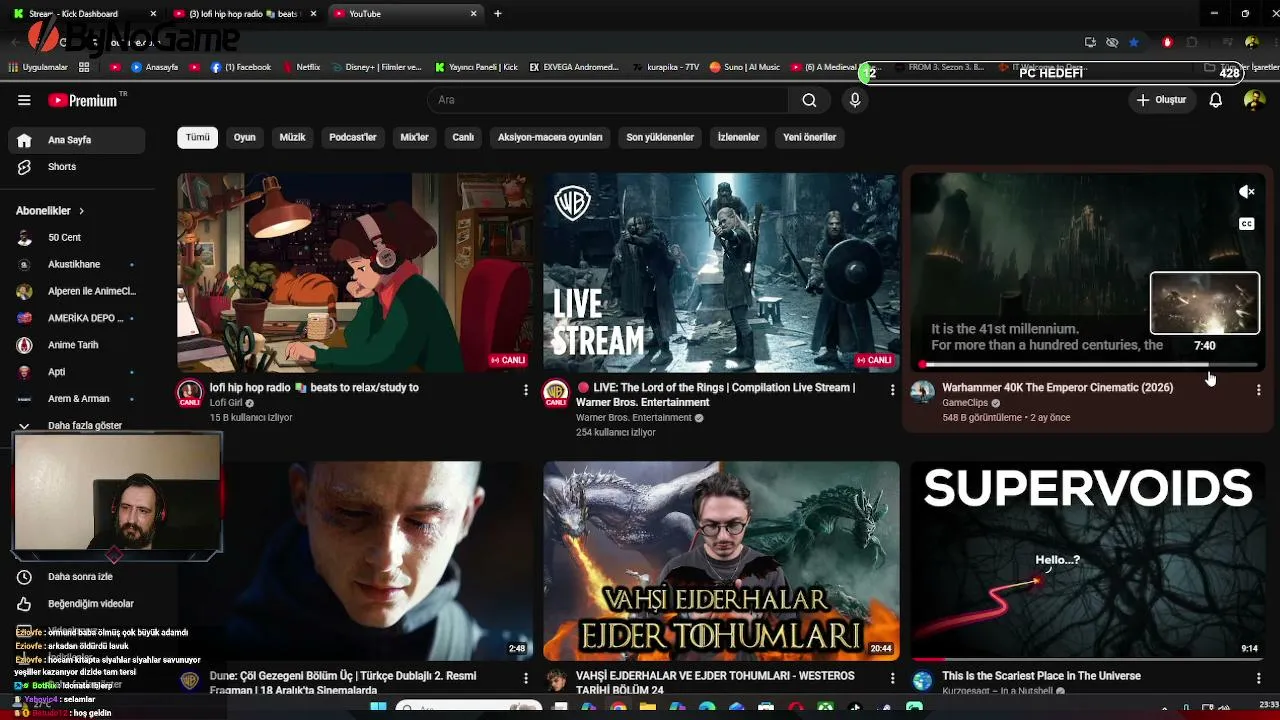Open GameClips channel avatar
The width and height of the screenshot is (1280, 720).
pyautogui.click(x=922, y=392)
